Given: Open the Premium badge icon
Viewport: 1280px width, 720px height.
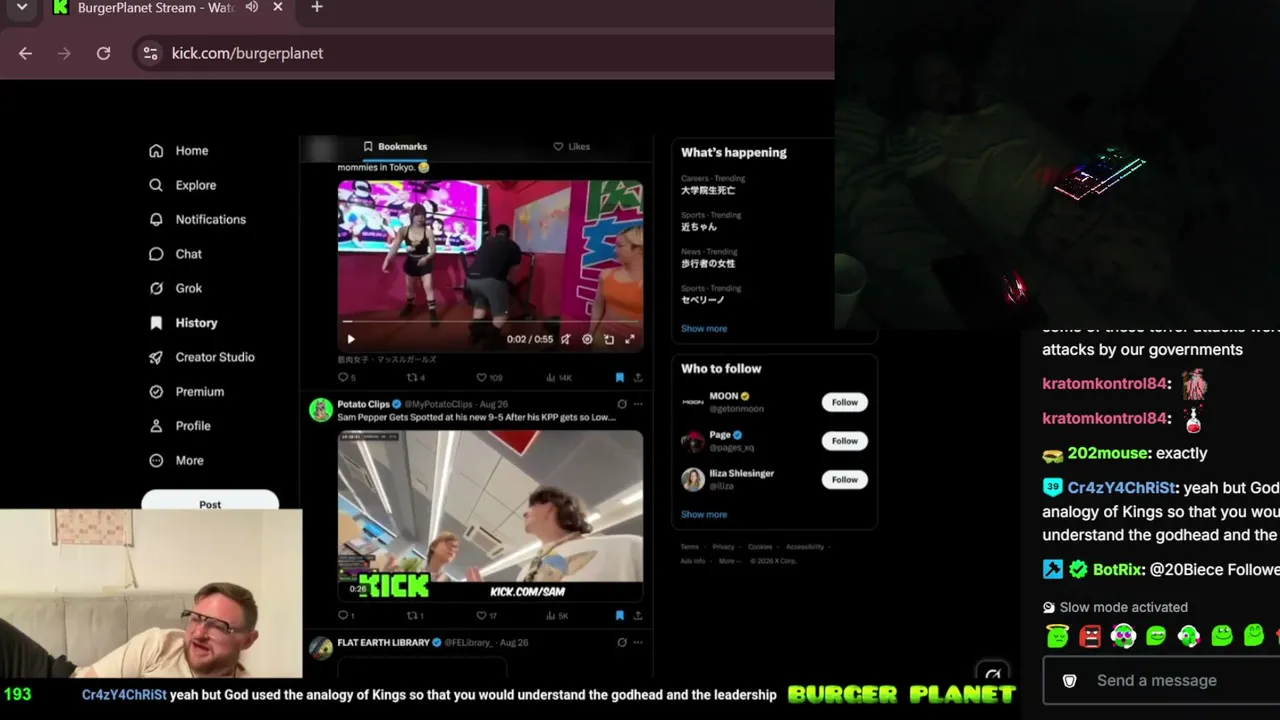Looking at the screenshot, I should pyautogui.click(x=156, y=392).
